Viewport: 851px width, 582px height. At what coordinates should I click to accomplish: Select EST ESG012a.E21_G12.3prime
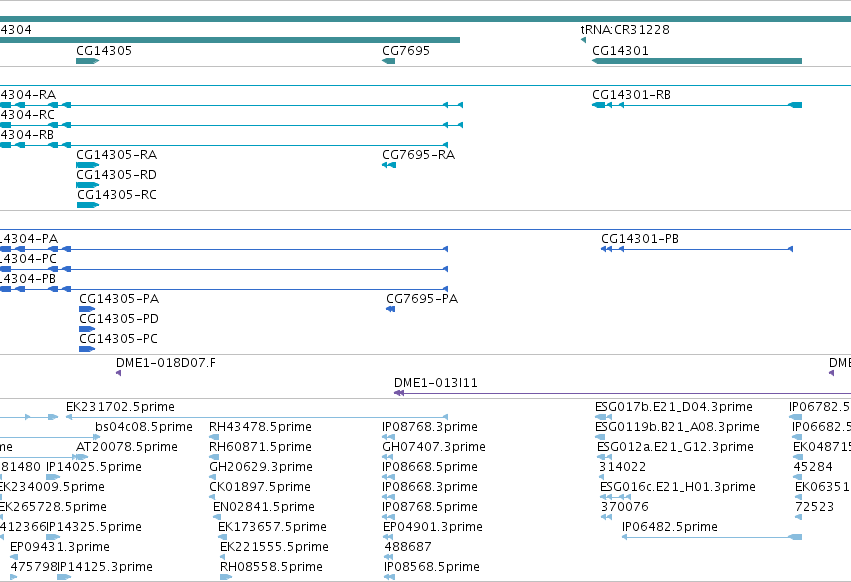click(675, 447)
